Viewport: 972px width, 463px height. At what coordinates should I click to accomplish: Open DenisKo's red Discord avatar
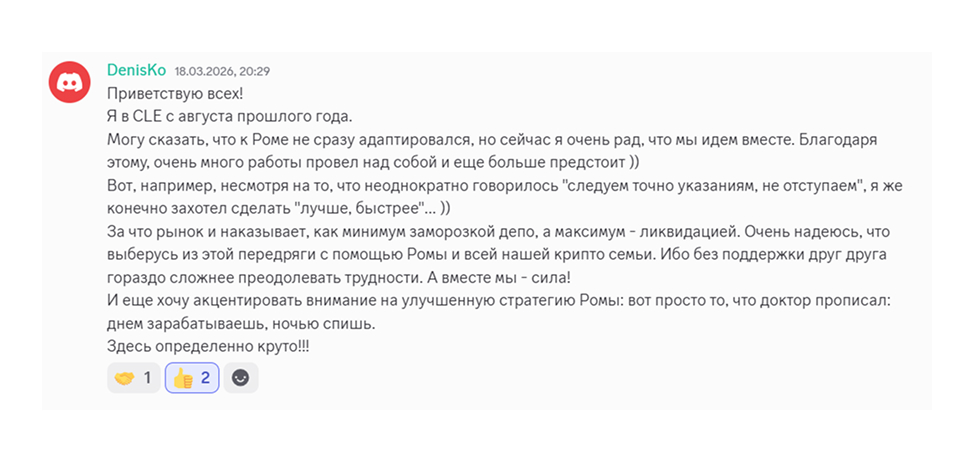(x=69, y=82)
